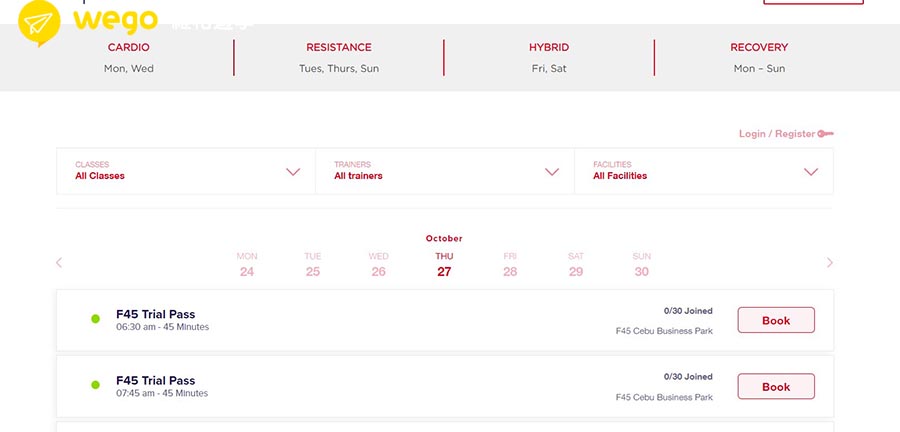900x432 pixels.
Task: Book the 07:45 am F45 Trial Pass
Action: coord(776,387)
